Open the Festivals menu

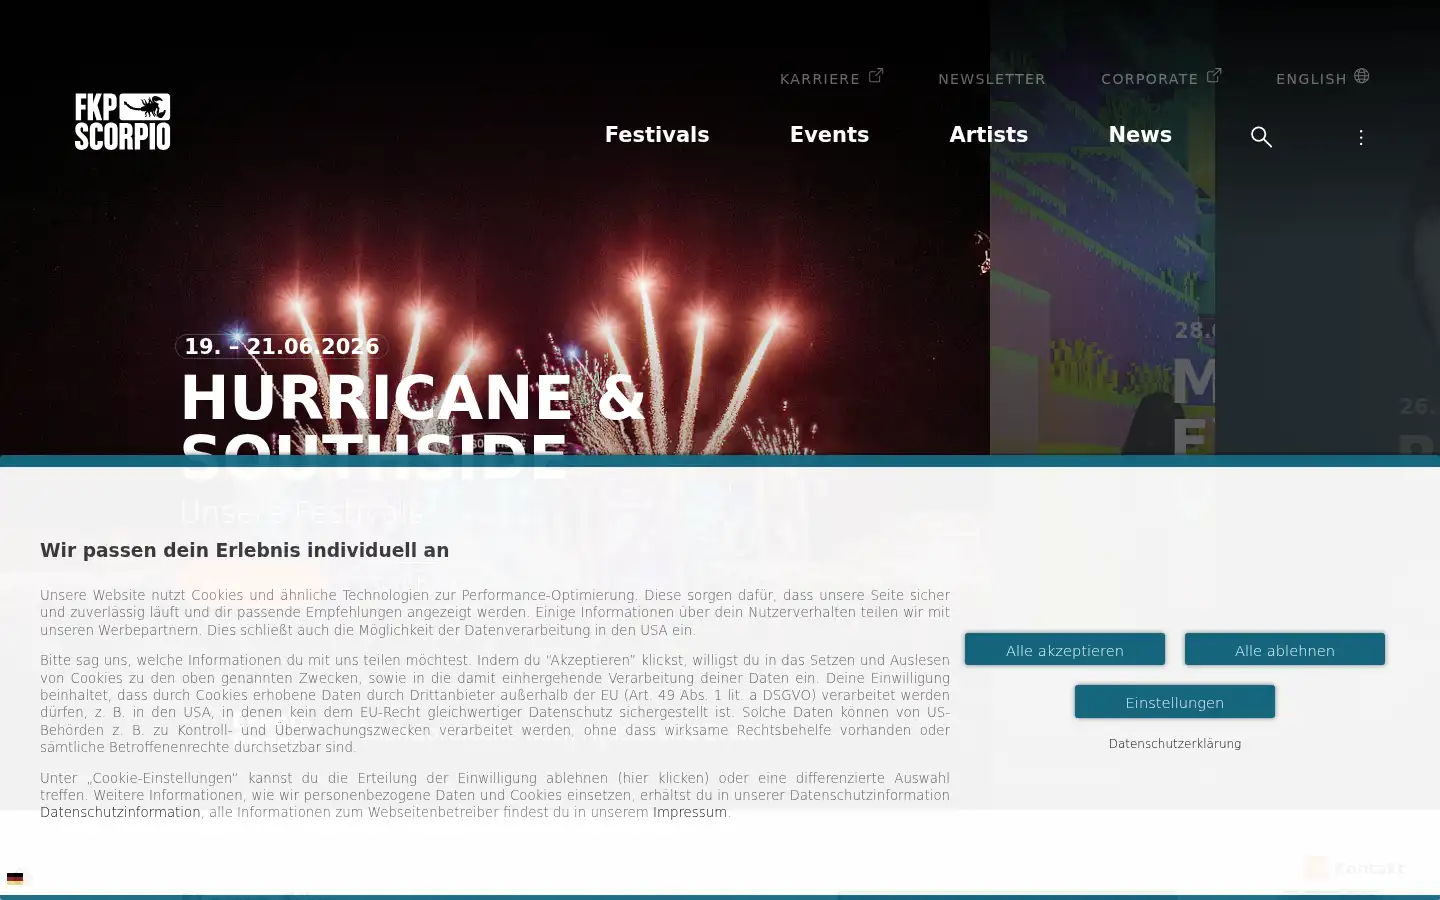(657, 135)
